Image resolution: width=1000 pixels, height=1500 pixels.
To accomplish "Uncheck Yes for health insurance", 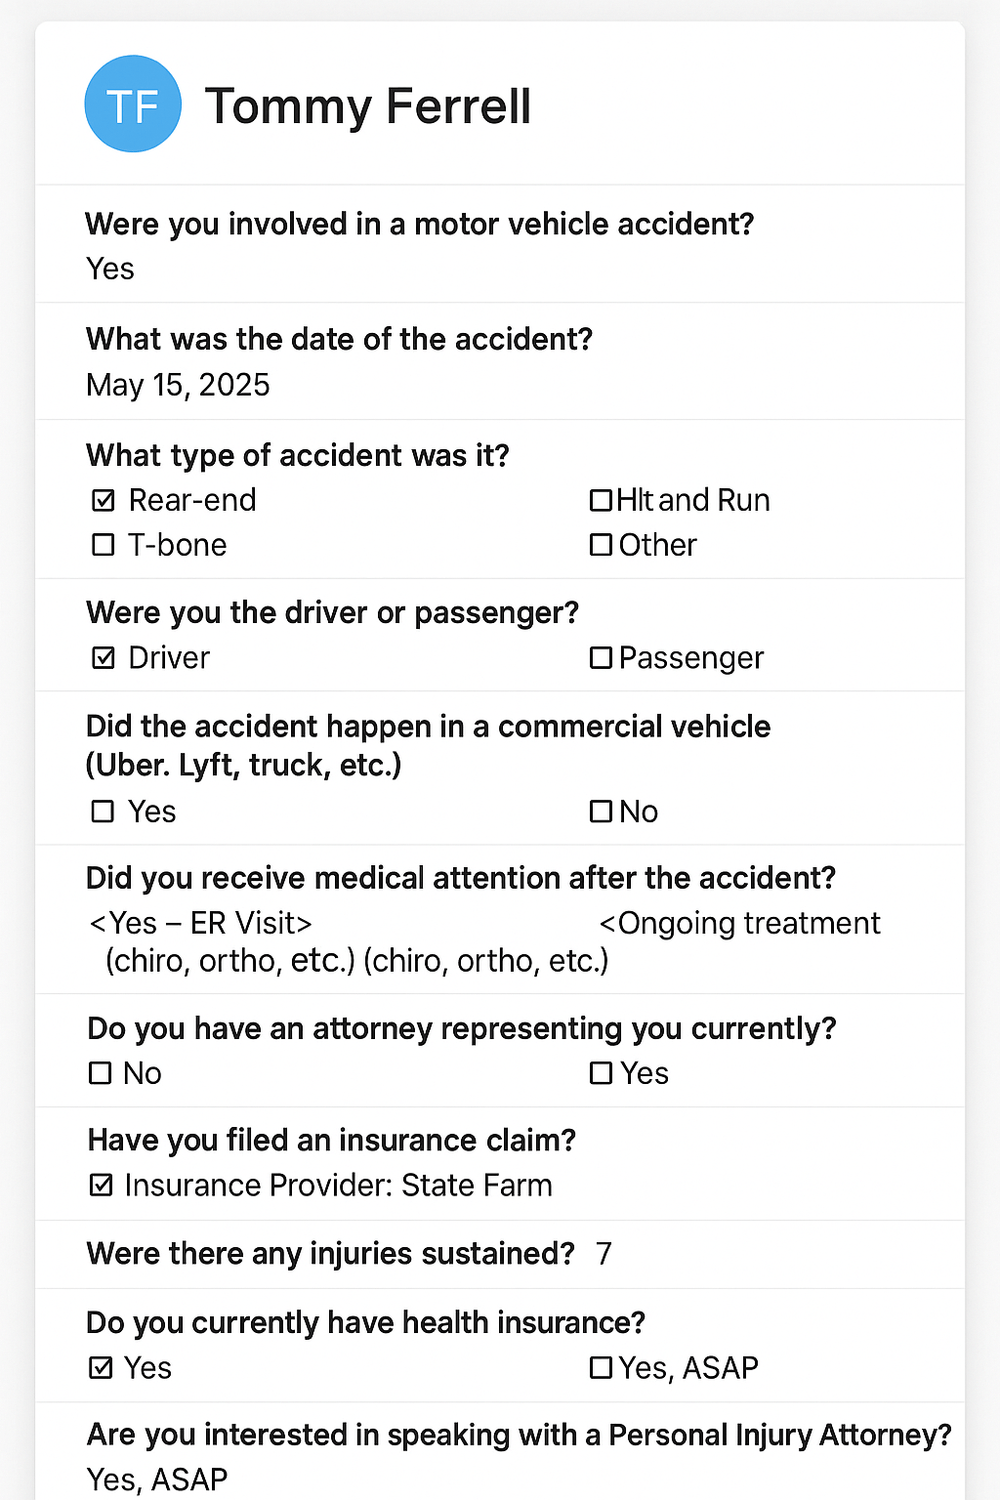I will pos(101,1367).
